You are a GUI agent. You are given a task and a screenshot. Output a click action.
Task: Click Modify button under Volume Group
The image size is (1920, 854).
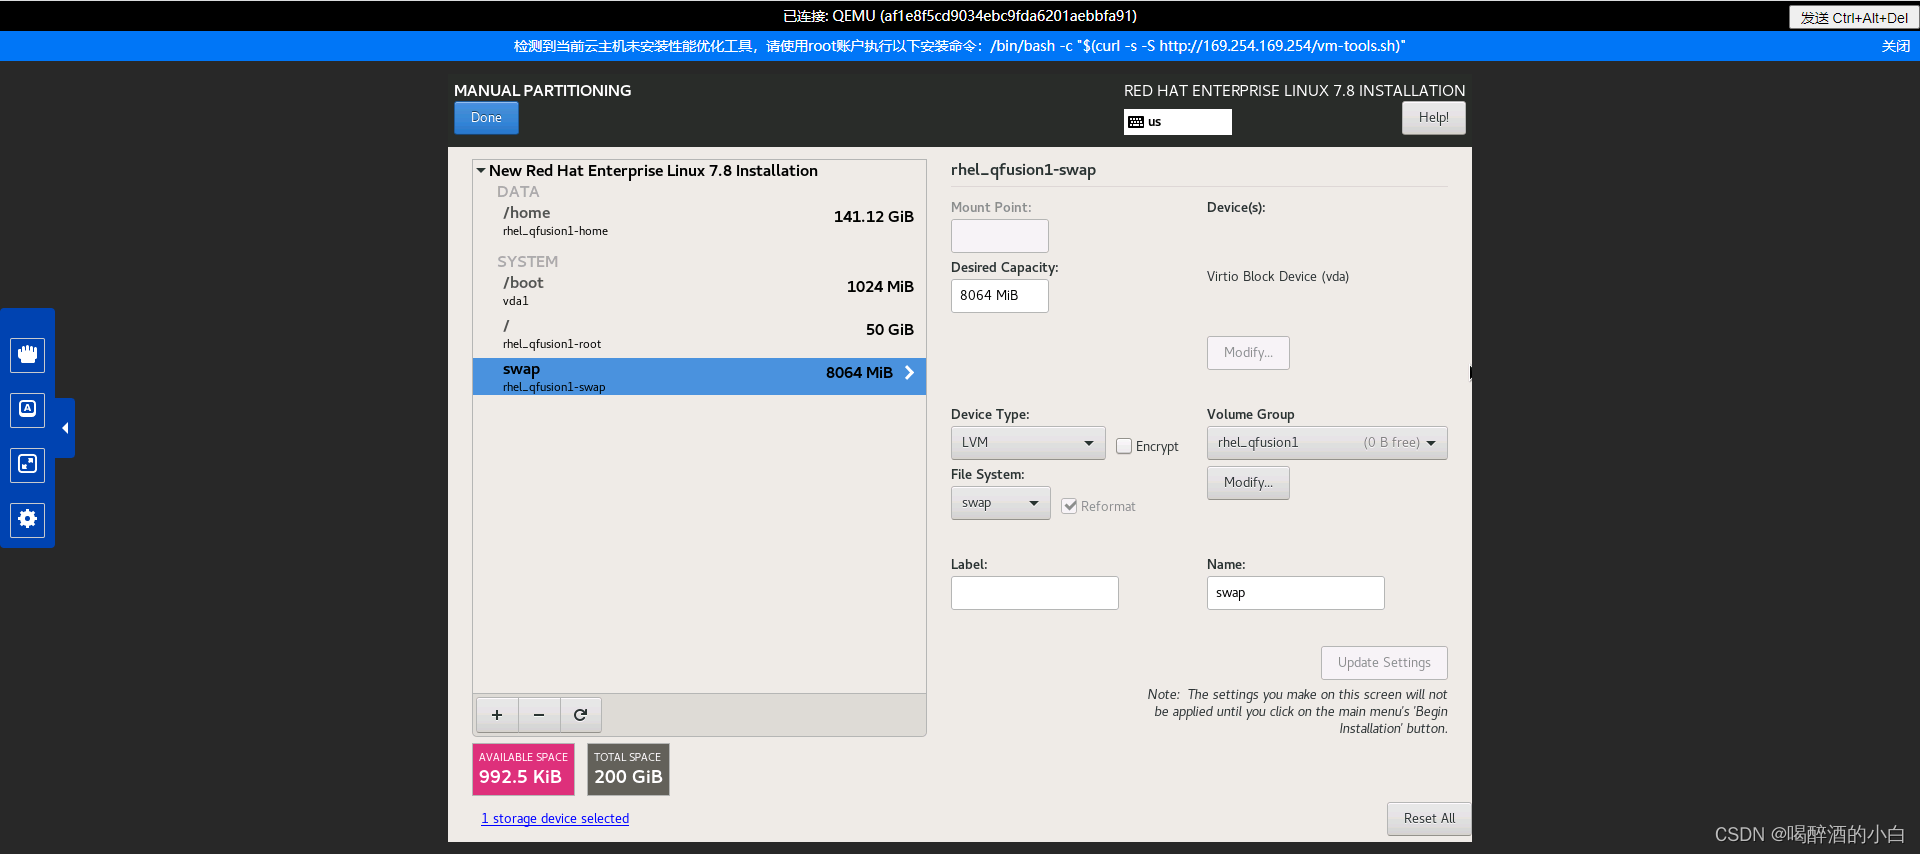(1248, 483)
